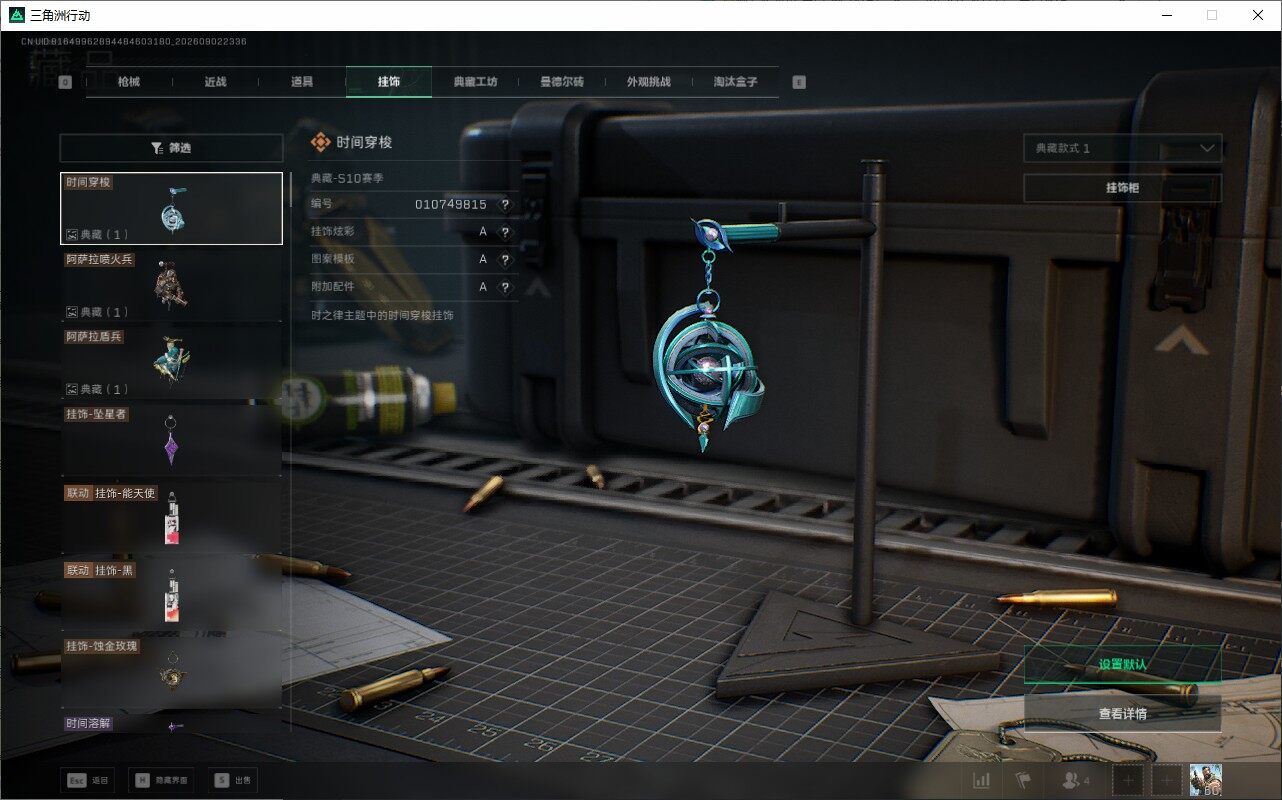Screen dimensions: 1282x800
Task: Click the 典藏-S10赛季 label
Action: tap(347, 178)
